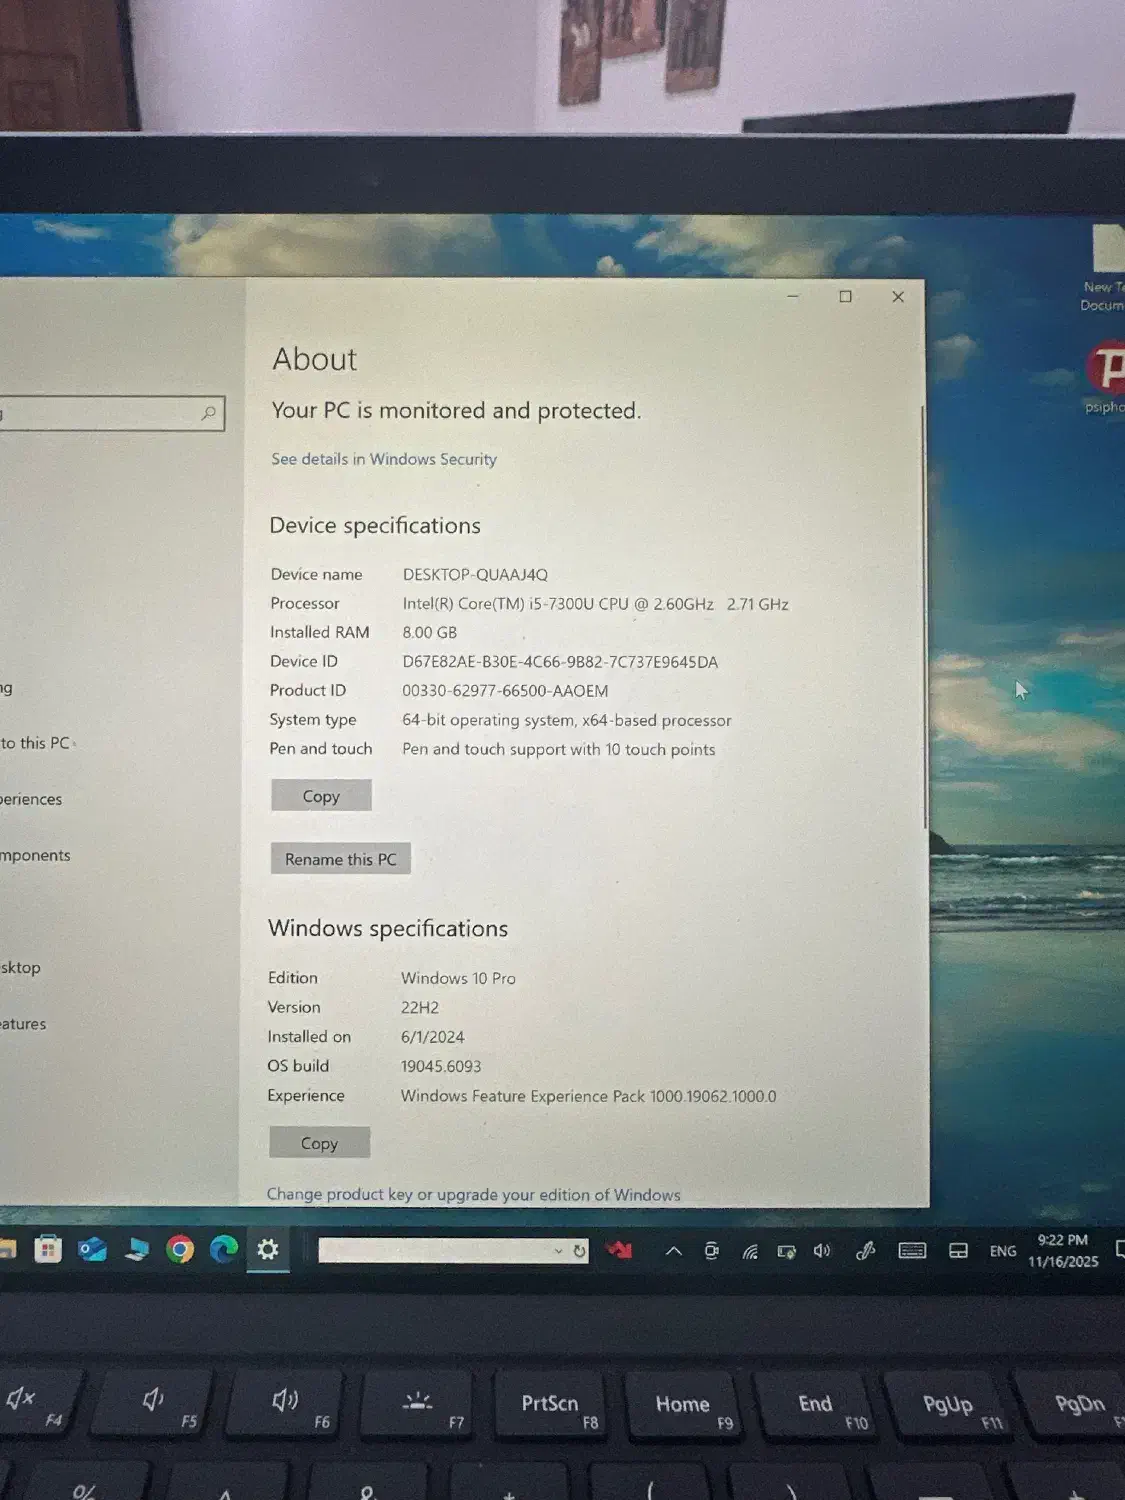This screenshot has width=1125, height=1500.
Task: Select the sidebar item ending in 'mponents'
Action: [x=36, y=855]
